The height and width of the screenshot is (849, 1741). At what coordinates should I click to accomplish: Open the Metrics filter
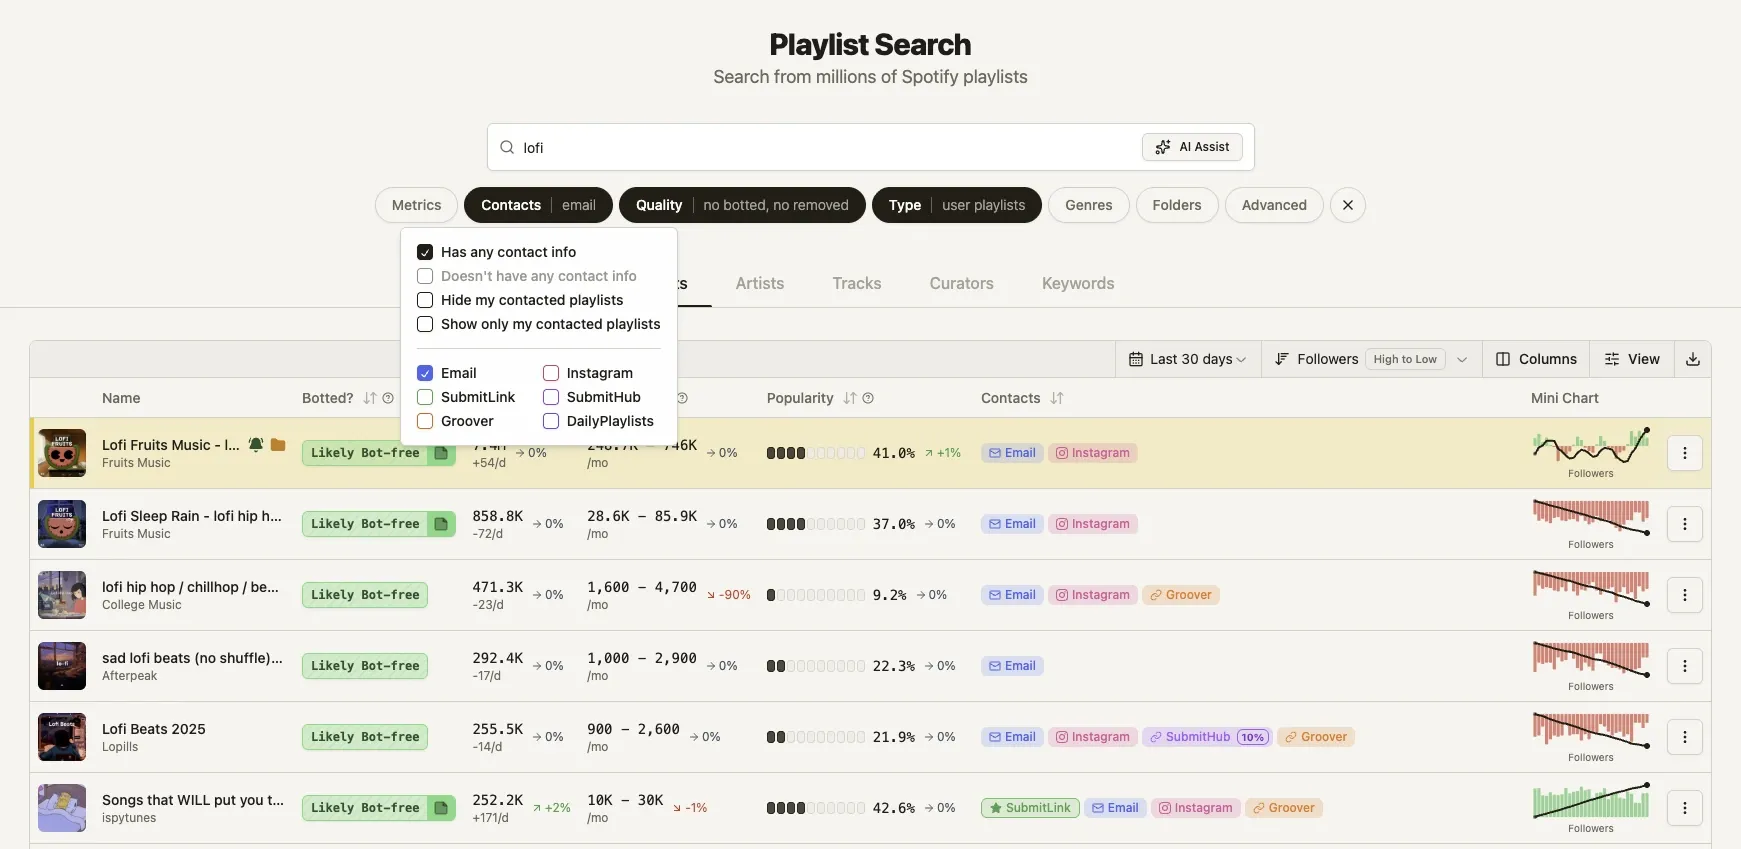pos(416,205)
